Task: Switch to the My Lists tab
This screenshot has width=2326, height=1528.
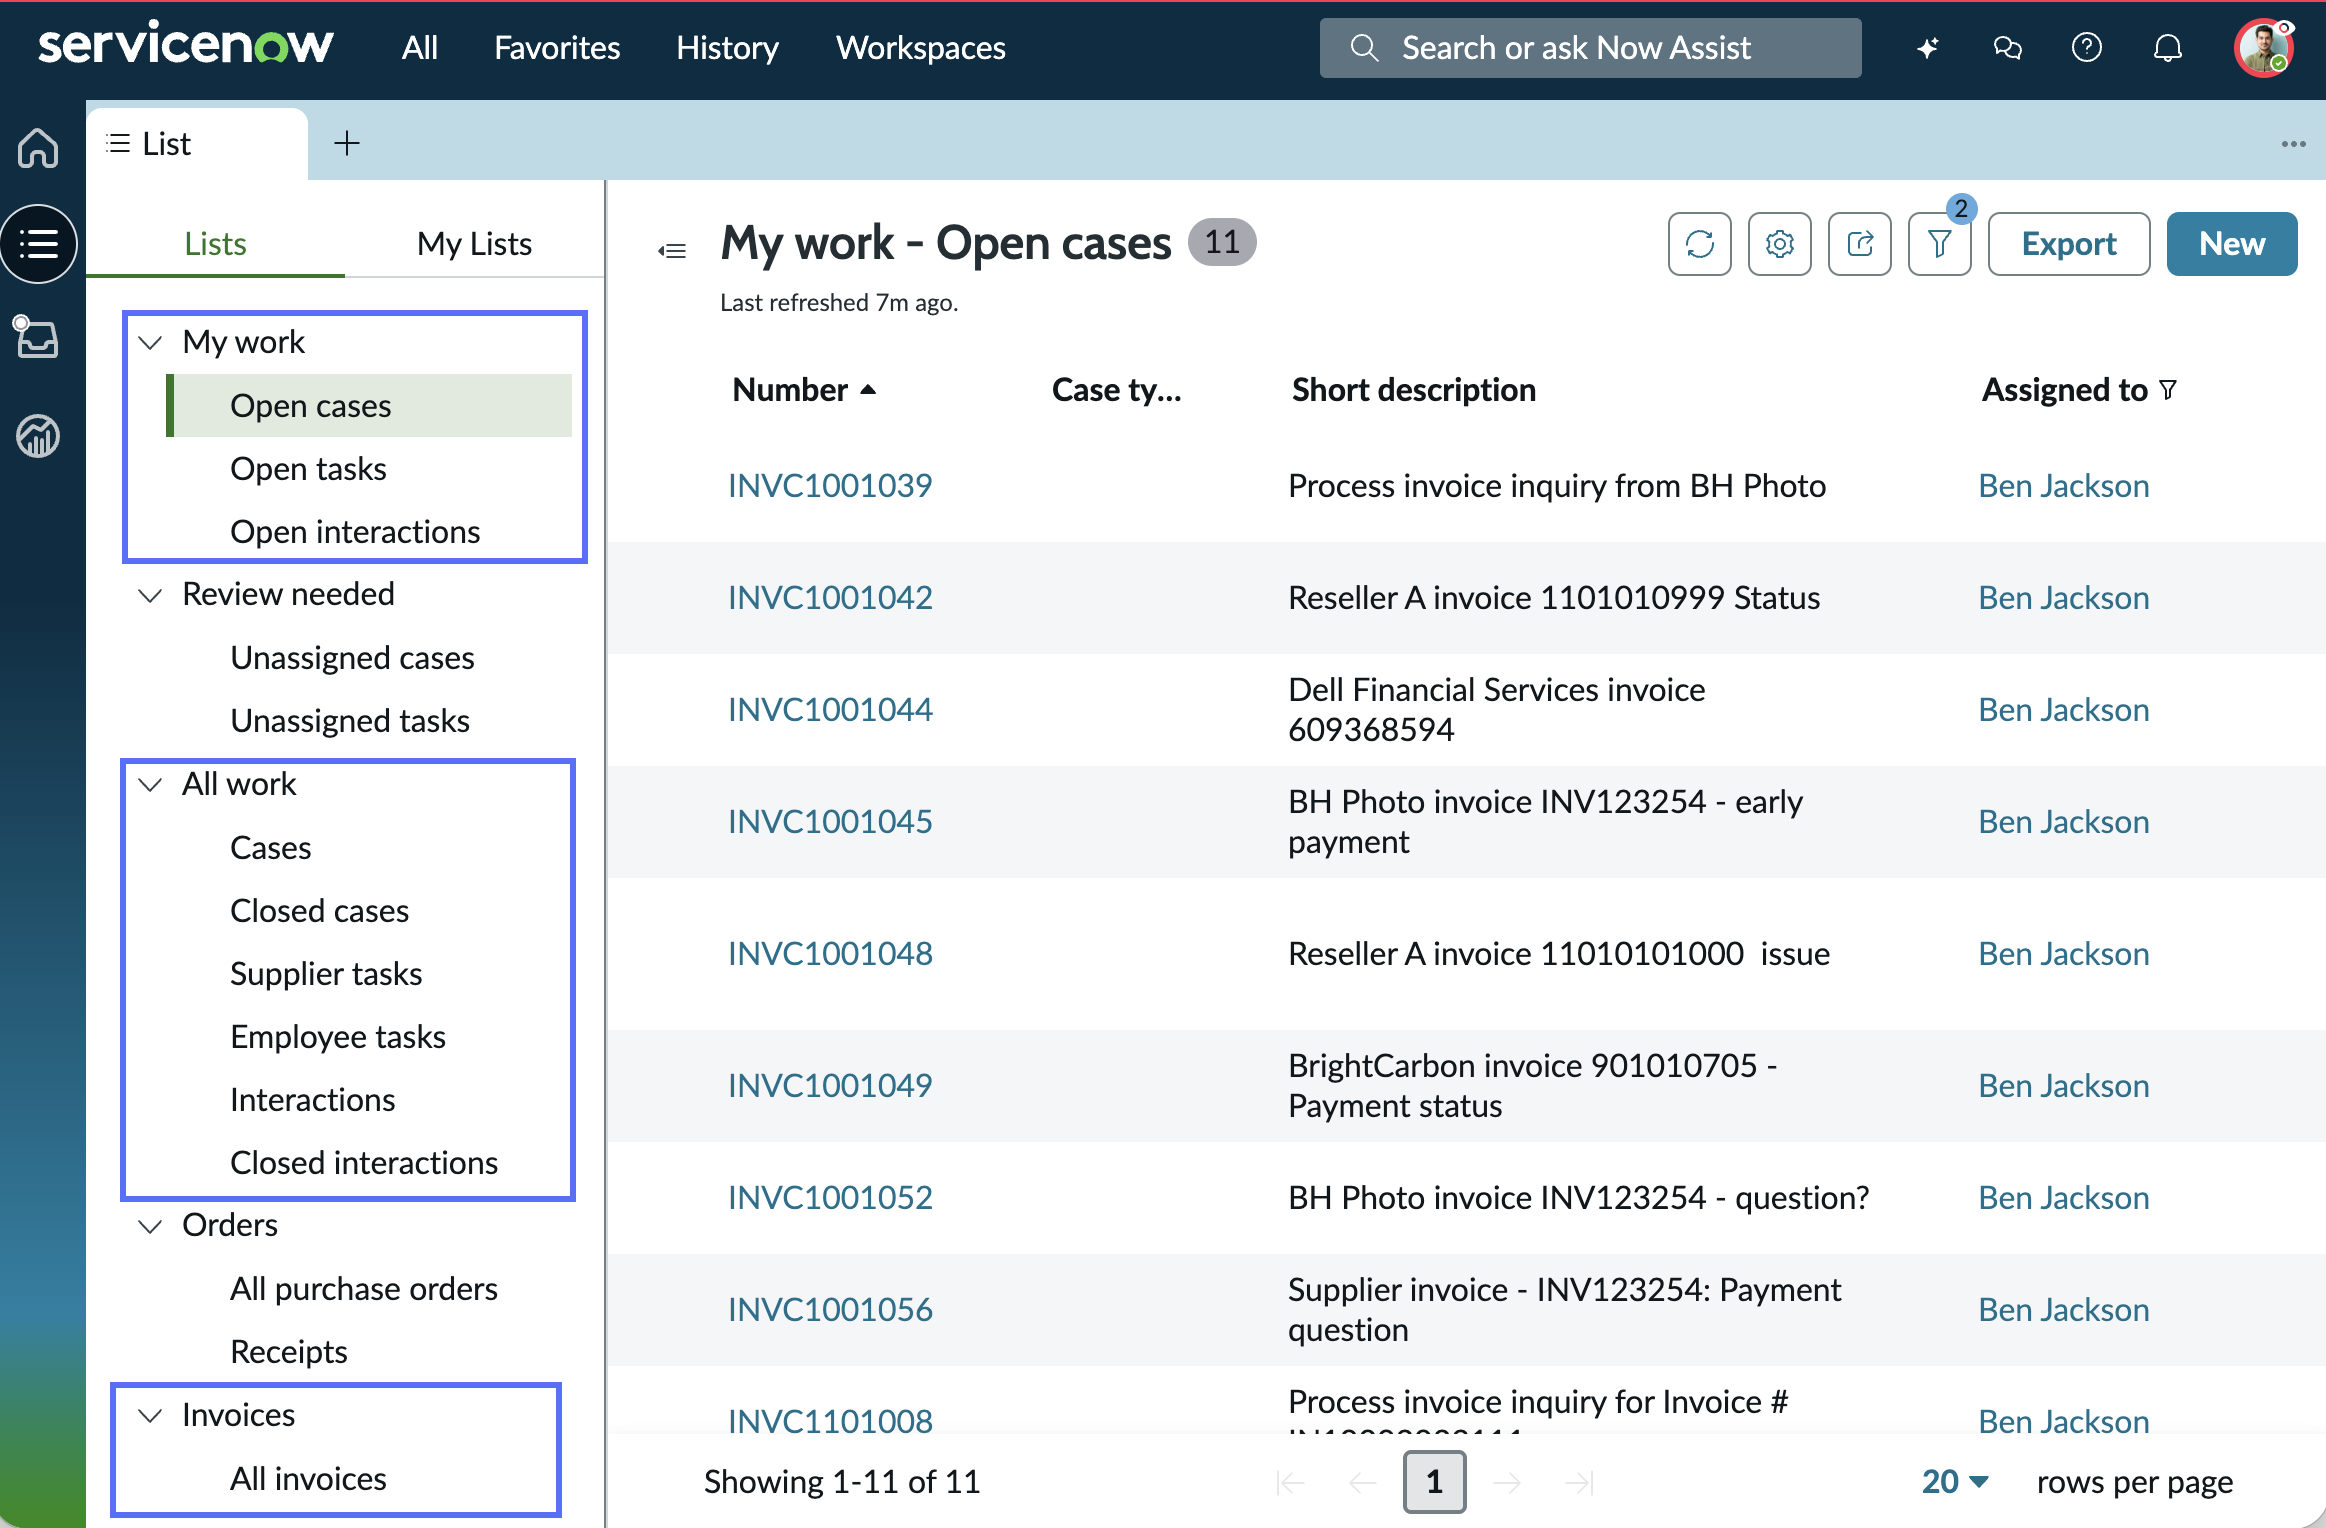Action: [x=474, y=244]
